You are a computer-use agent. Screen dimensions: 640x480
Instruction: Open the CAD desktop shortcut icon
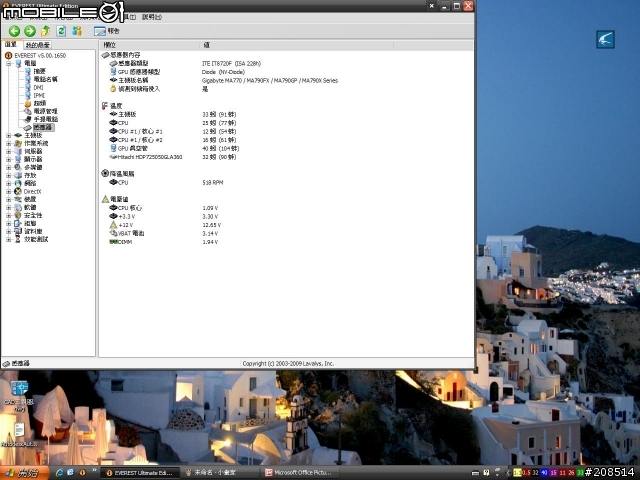coord(19,389)
